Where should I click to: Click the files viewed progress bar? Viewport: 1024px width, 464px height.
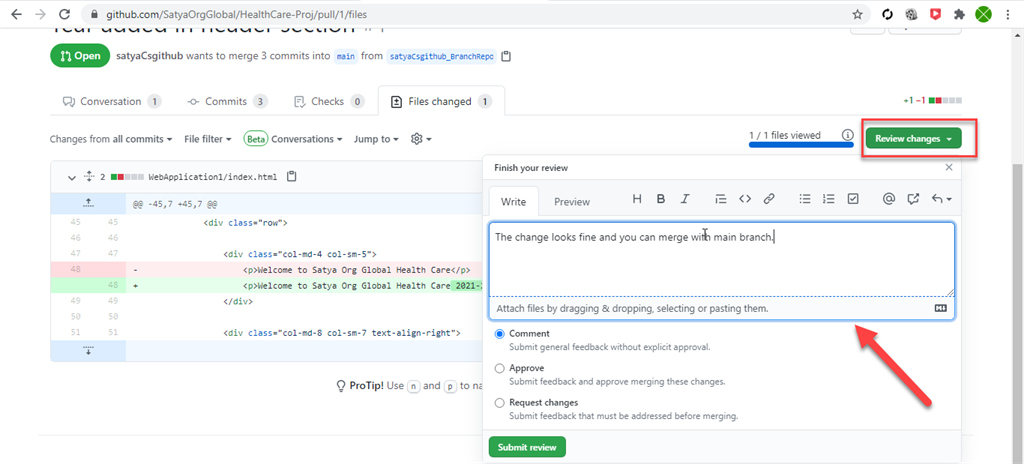(x=801, y=144)
